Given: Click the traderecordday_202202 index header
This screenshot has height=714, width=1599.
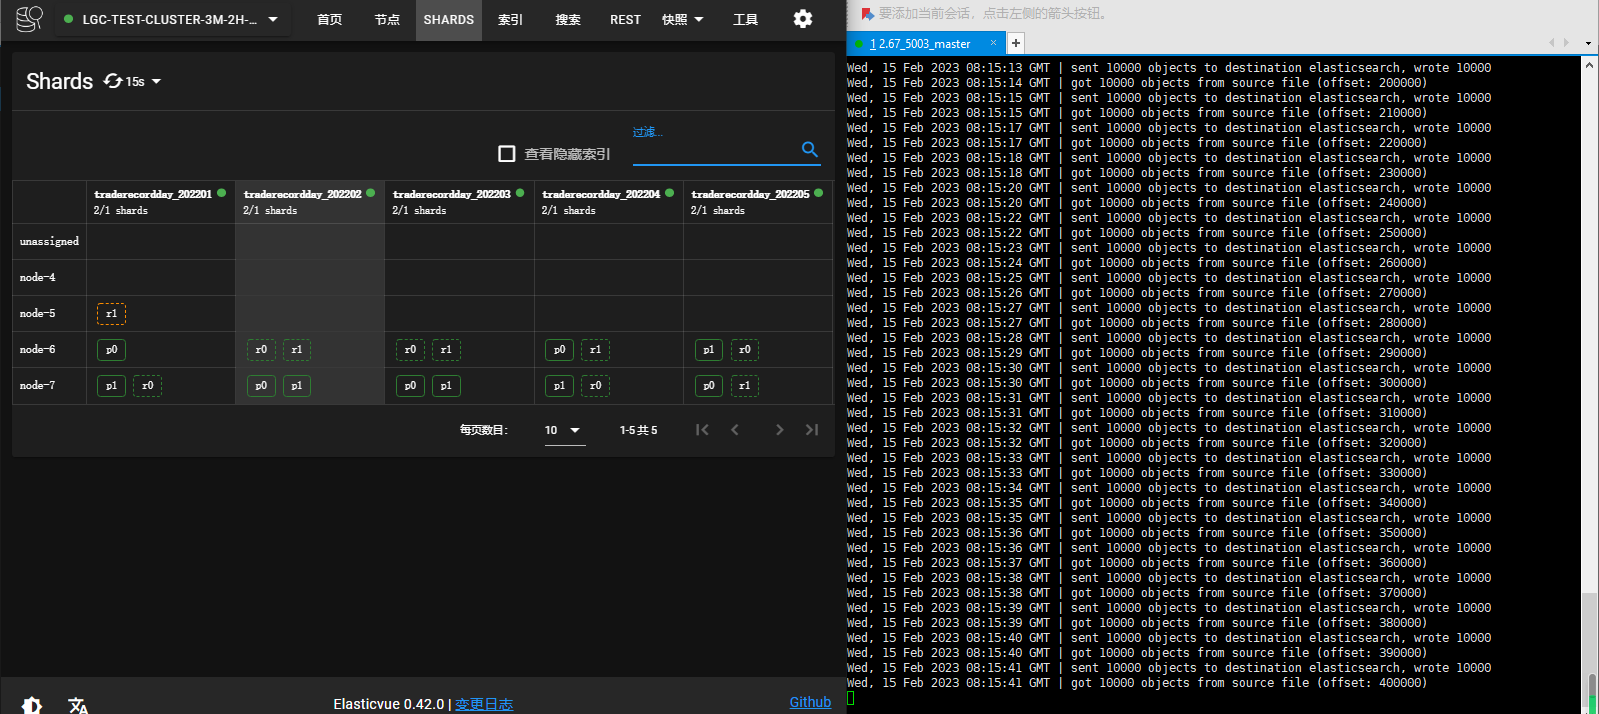Looking at the screenshot, I should pos(303,194).
